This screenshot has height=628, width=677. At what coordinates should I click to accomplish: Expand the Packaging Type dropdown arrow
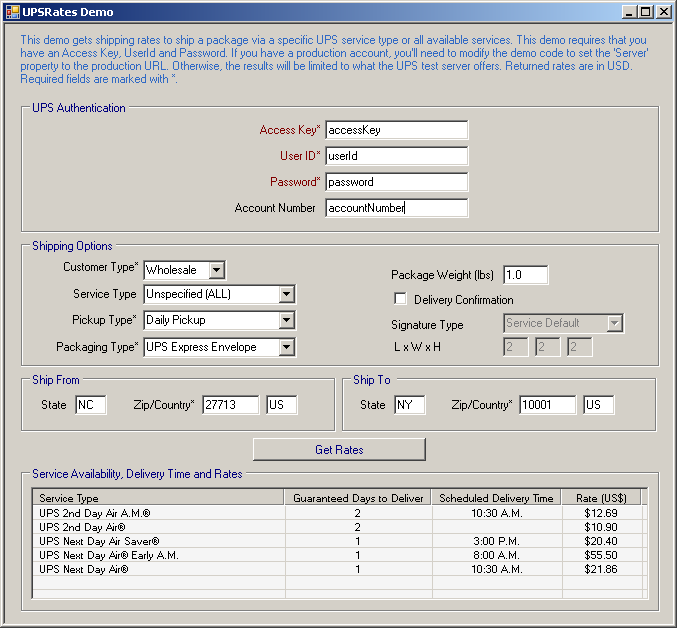click(286, 347)
